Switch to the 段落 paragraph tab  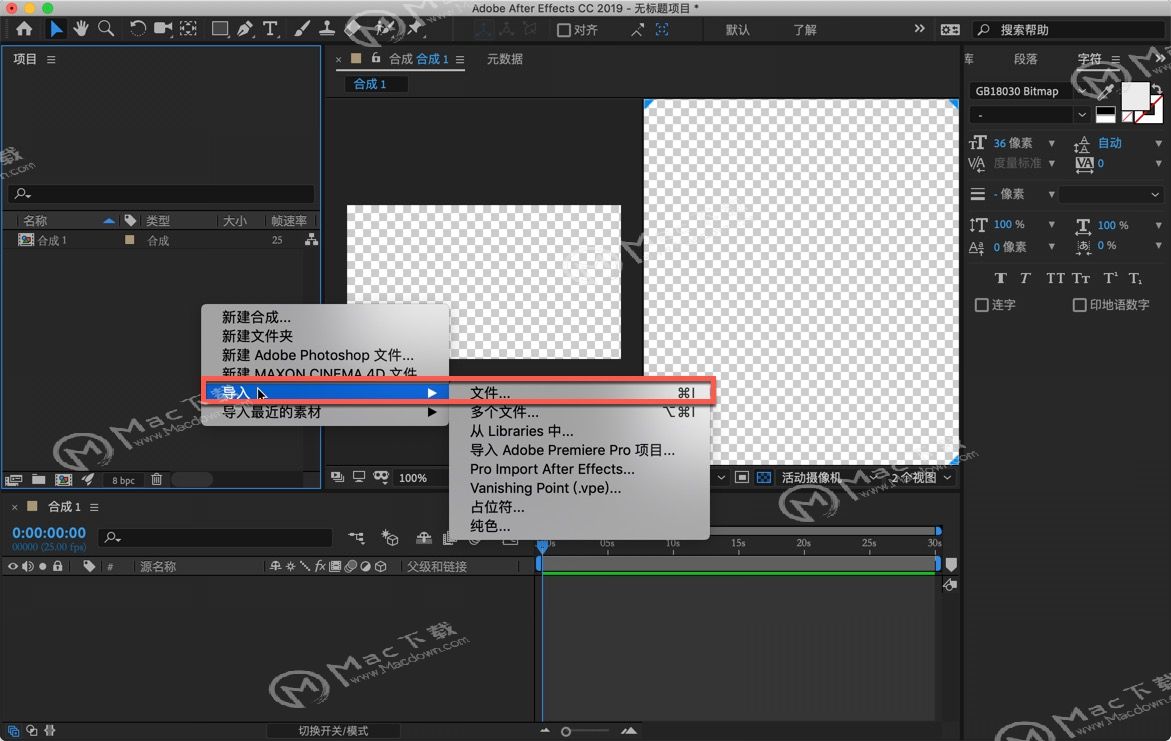point(1025,59)
